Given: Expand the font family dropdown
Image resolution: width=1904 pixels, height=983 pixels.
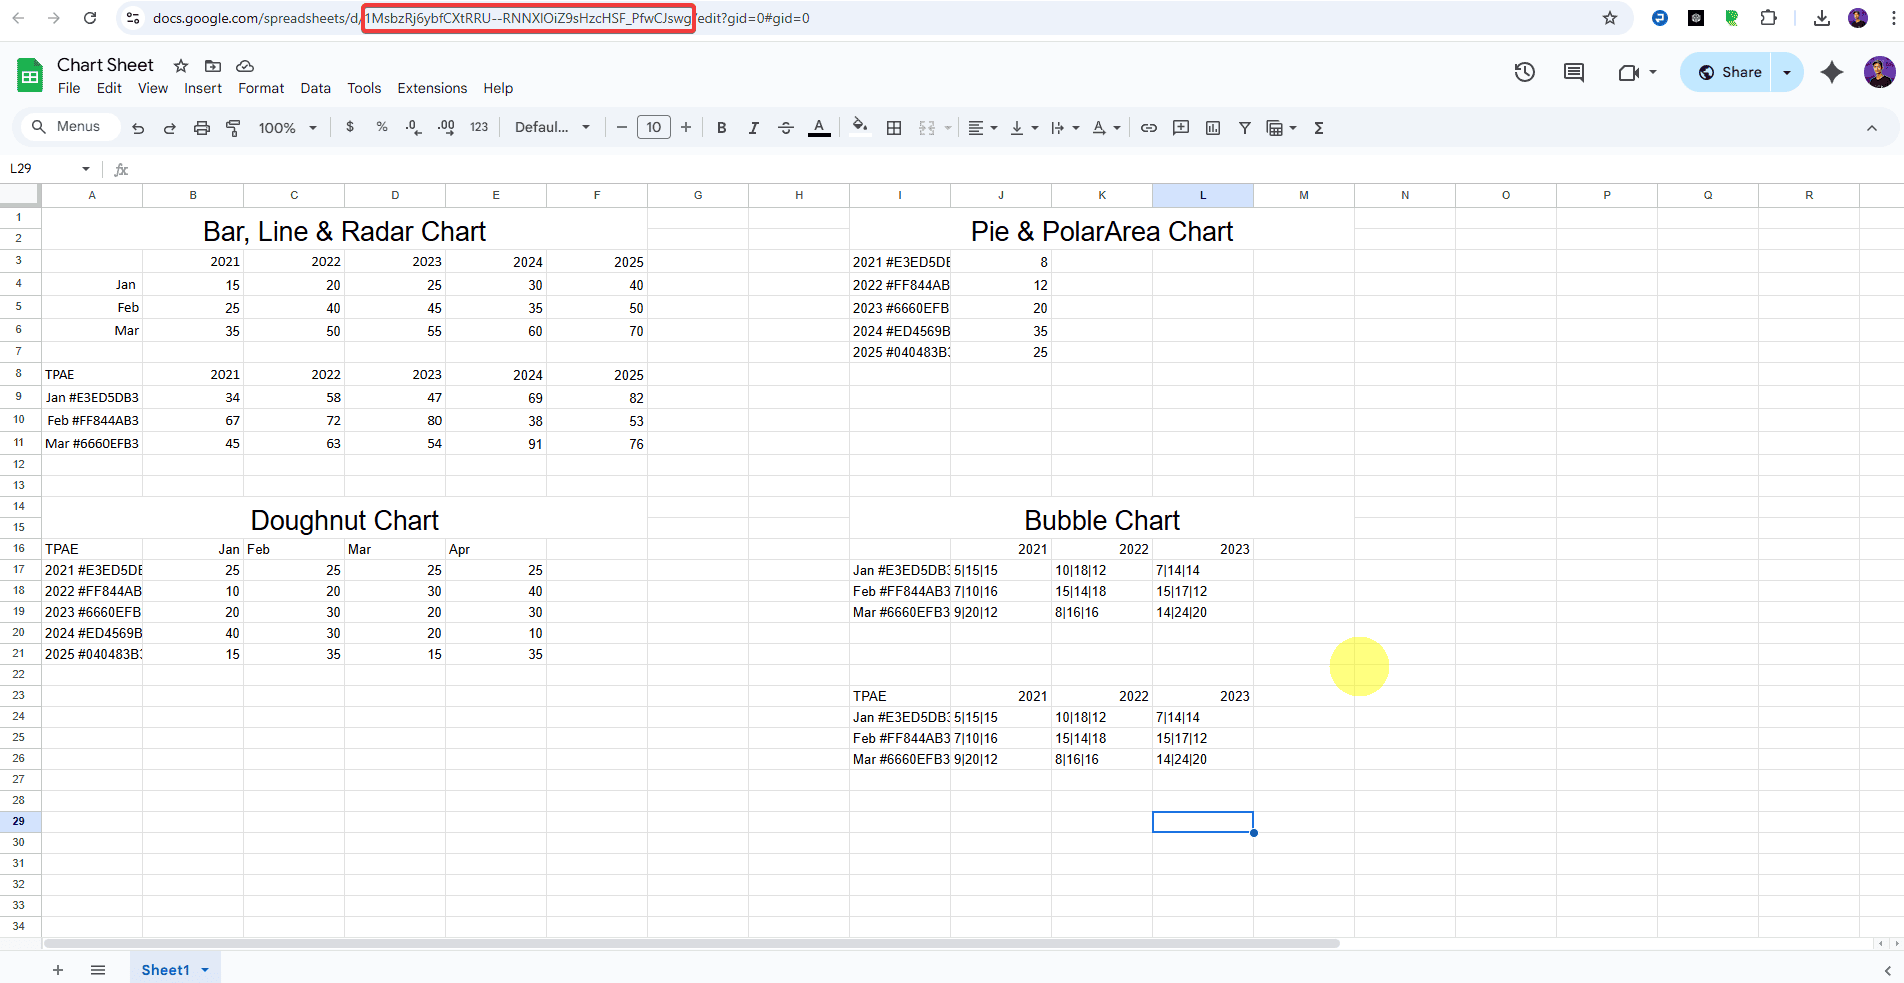Looking at the screenshot, I should click(552, 128).
